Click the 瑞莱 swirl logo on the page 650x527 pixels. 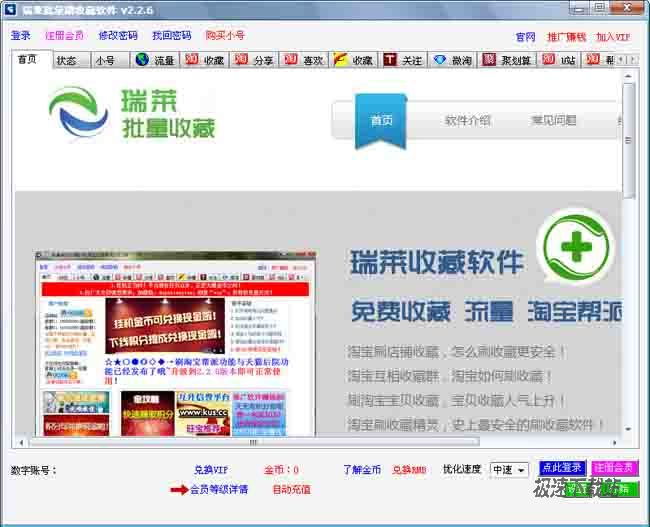[78, 111]
